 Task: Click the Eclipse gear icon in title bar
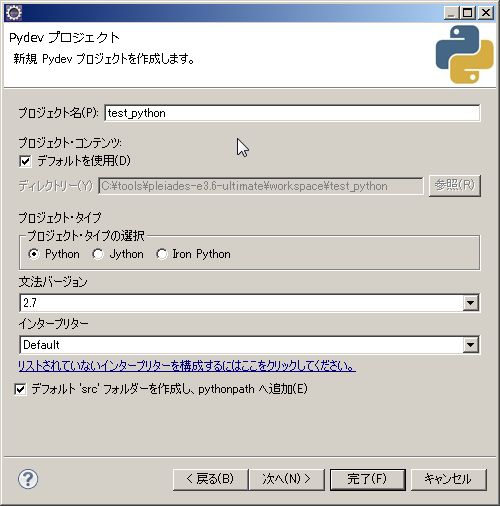coord(14,13)
